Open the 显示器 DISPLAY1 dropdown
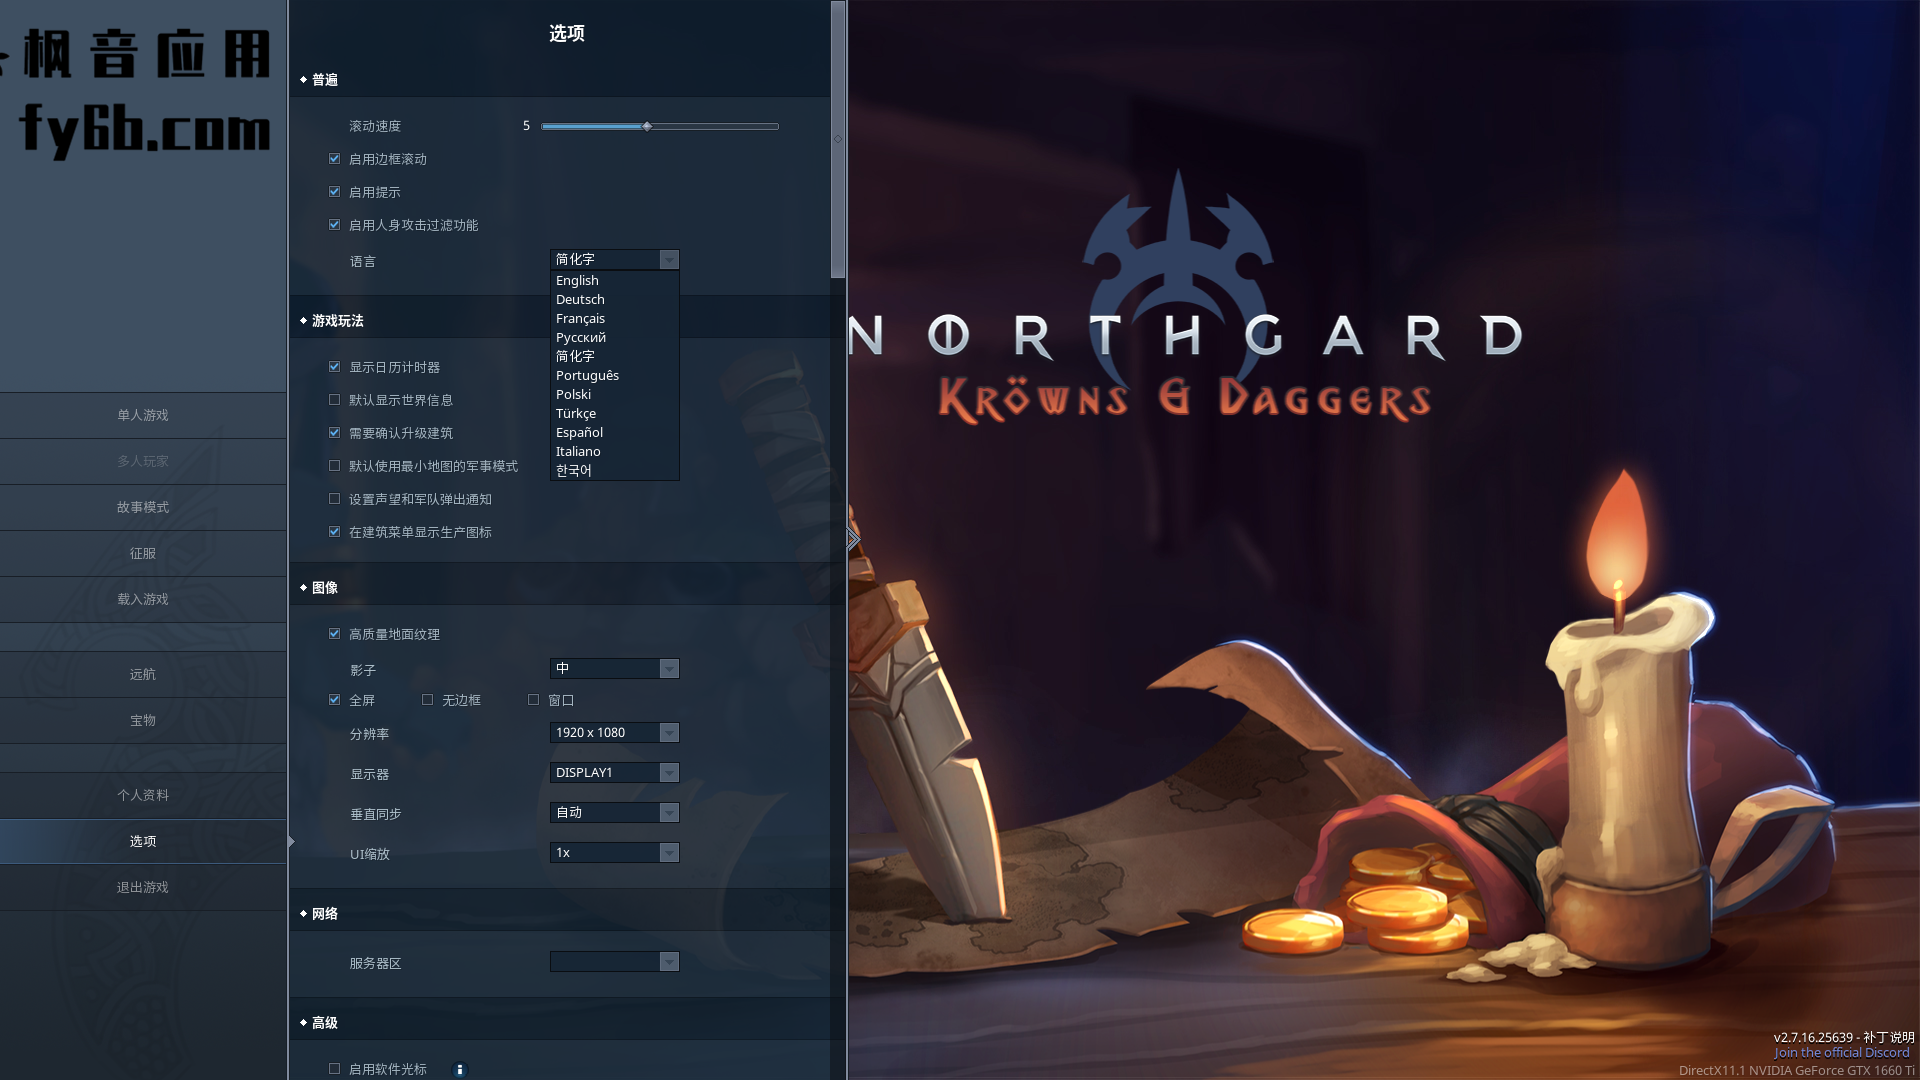 click(x=615, y=773)
